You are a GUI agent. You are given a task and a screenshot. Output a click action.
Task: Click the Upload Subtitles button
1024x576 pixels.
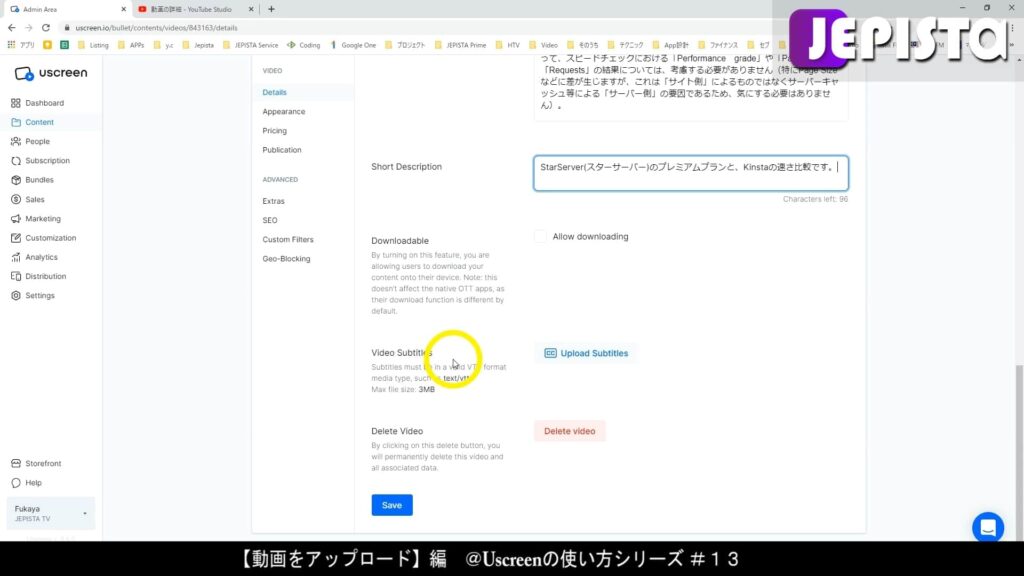[x=586, y=353]
